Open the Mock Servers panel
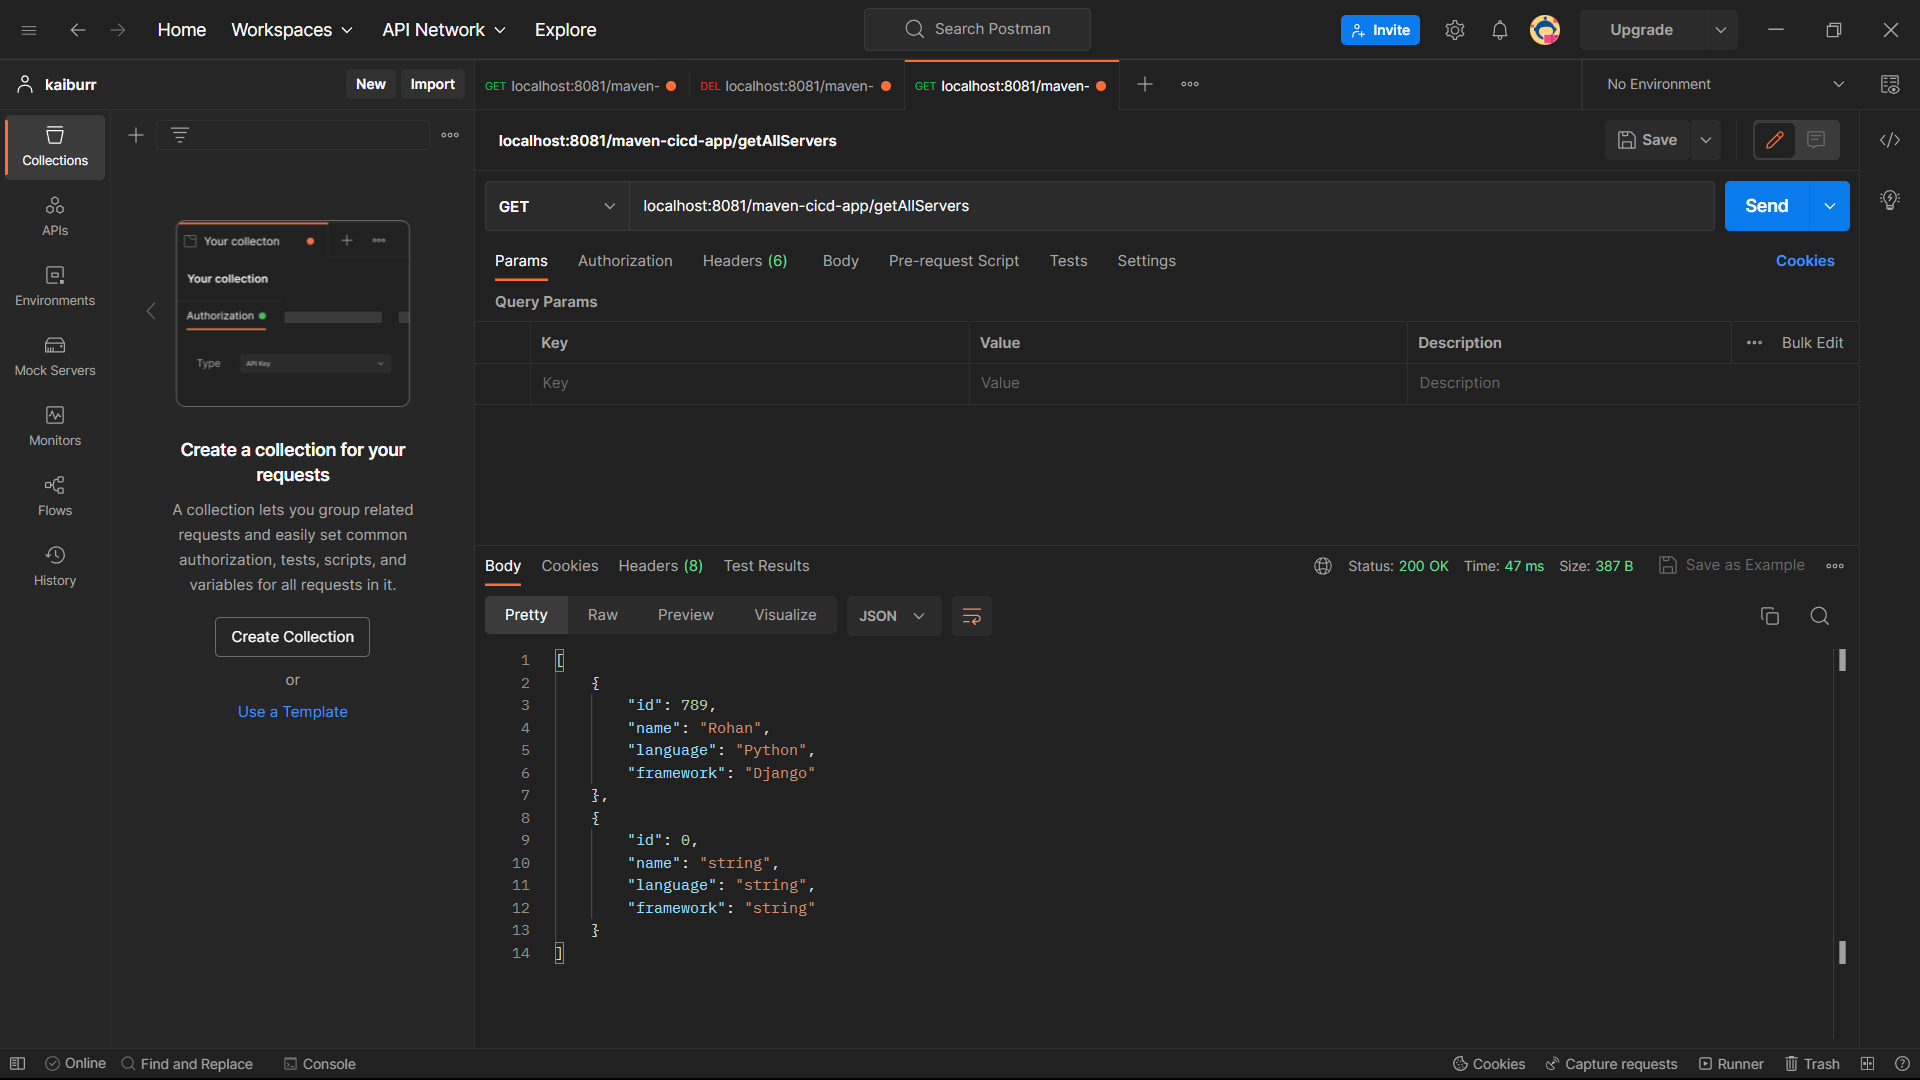1920x1080 pixels. [54, 356]
